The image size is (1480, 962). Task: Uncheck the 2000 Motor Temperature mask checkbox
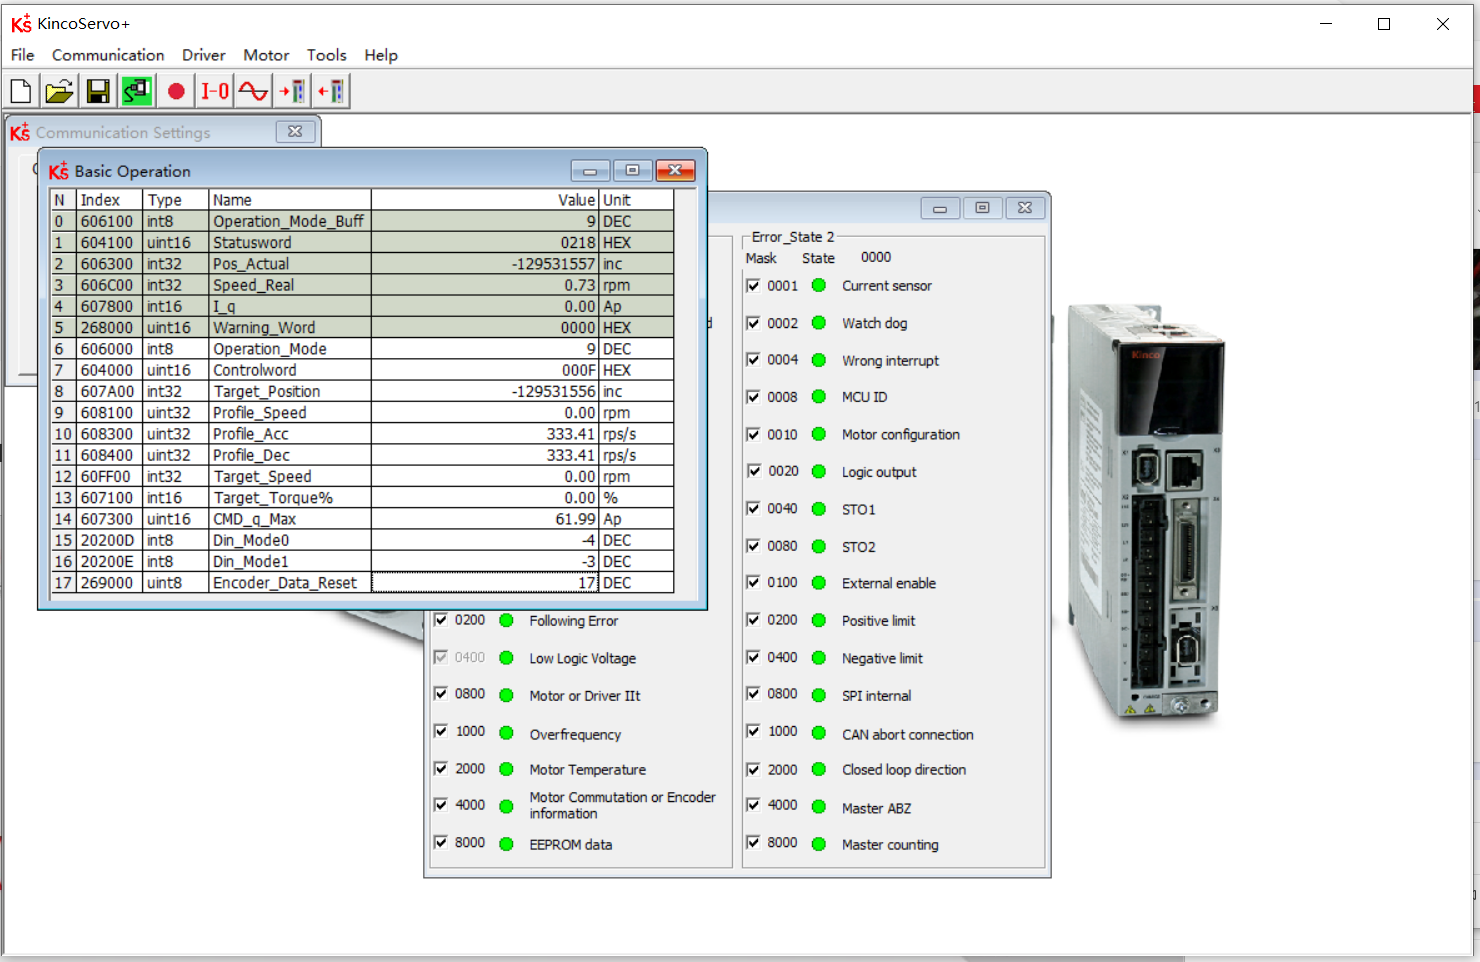coord(441,769)
